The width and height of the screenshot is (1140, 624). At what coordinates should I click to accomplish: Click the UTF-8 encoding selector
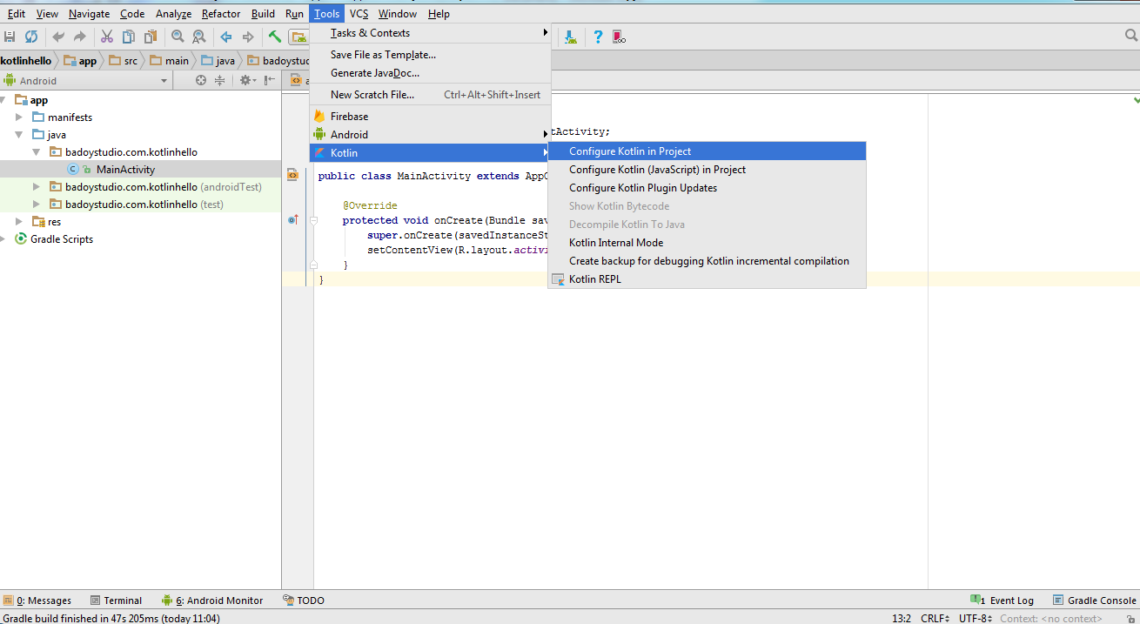[974, 619]
